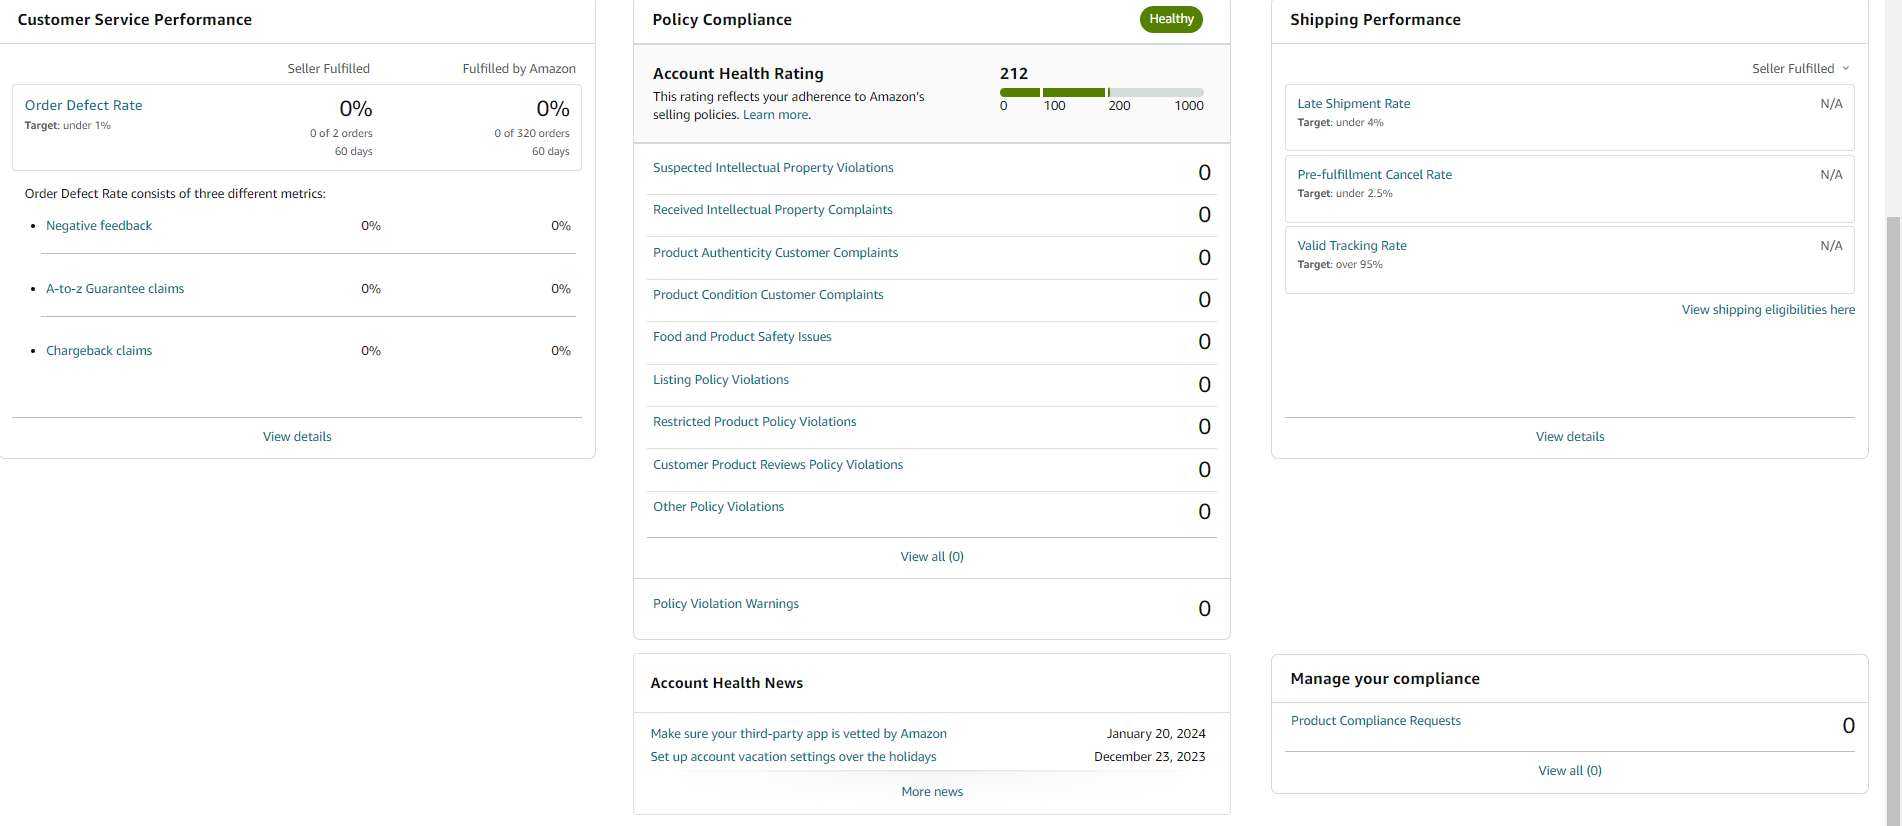Image resolution: width=1902 pixels, height=826 pixels.
Task: Open Negative feedback metric link
Action: (99, 226)
